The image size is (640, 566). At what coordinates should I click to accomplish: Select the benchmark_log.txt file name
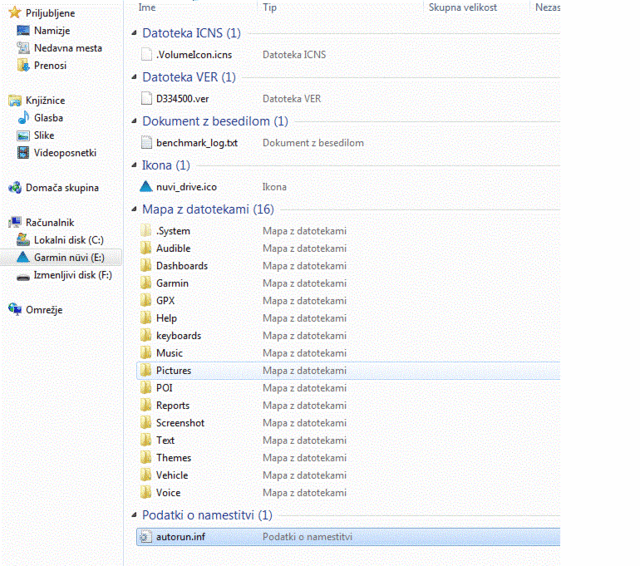point(197,143)
